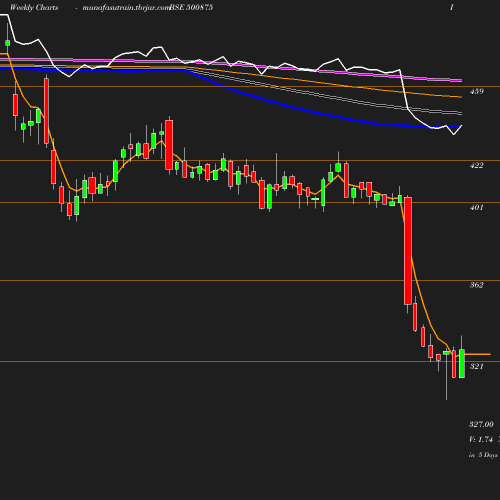Viewport: 500px width, 500px height.
Task: Click the 362 price axis label
Action: (x=477, y=285)
